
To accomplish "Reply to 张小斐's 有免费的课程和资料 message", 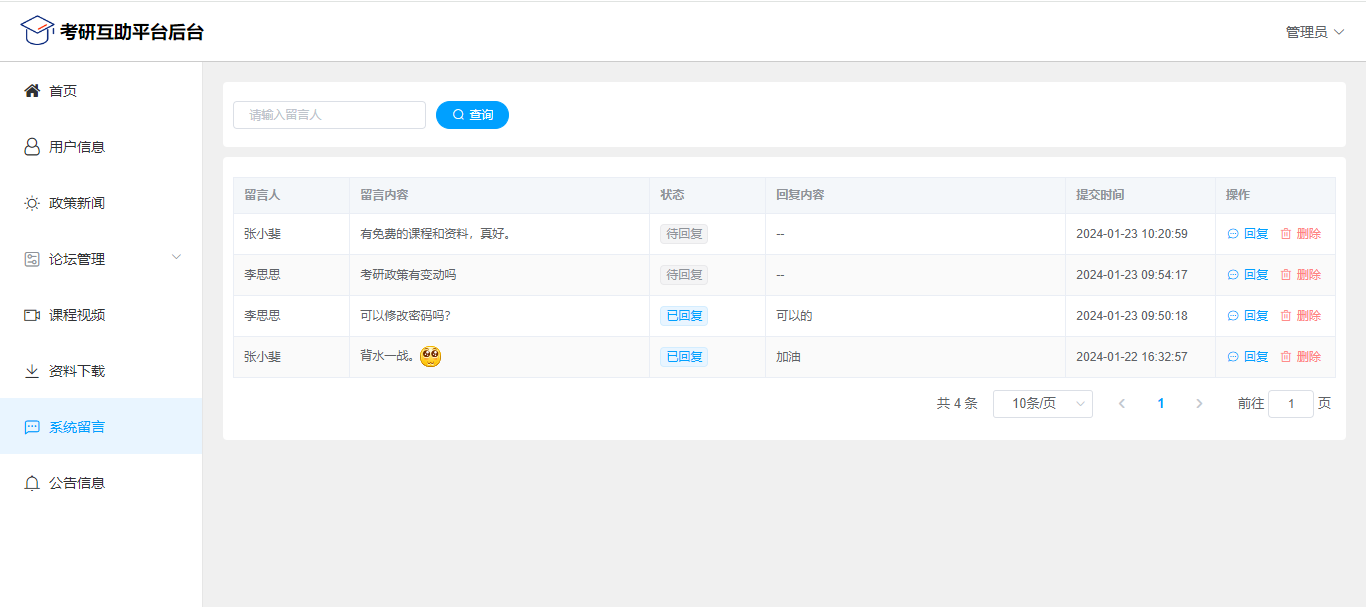I will coord(1248,234).
